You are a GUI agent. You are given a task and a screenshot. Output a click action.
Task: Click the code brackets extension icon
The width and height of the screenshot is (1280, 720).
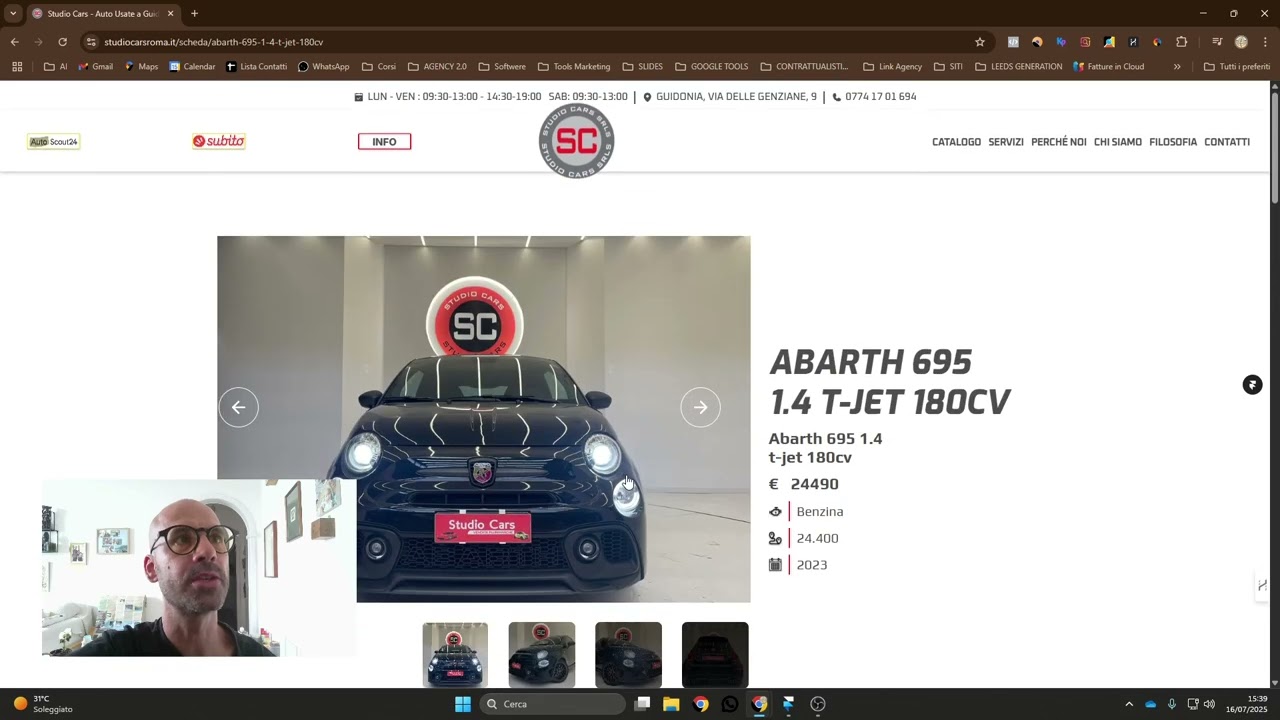coord(1013,42)
